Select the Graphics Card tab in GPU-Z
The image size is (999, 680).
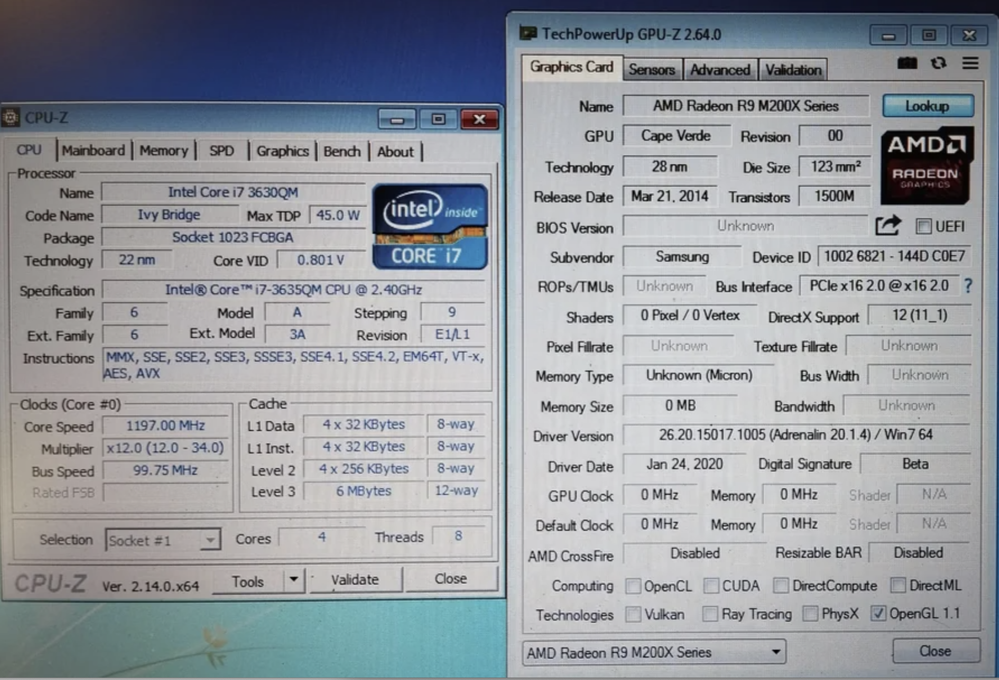(571, 67)
